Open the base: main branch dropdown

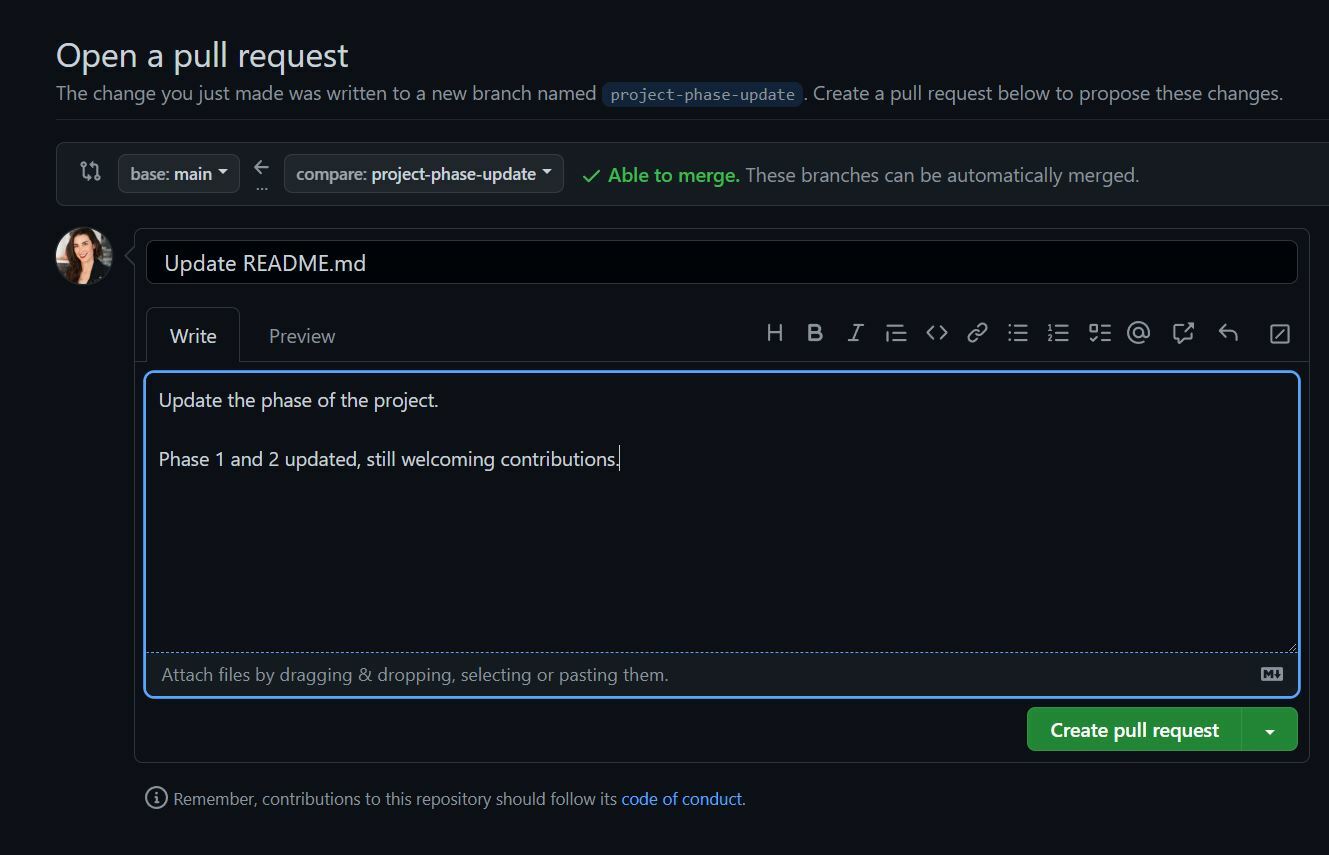pyautogui.click(x=179, y=174)
